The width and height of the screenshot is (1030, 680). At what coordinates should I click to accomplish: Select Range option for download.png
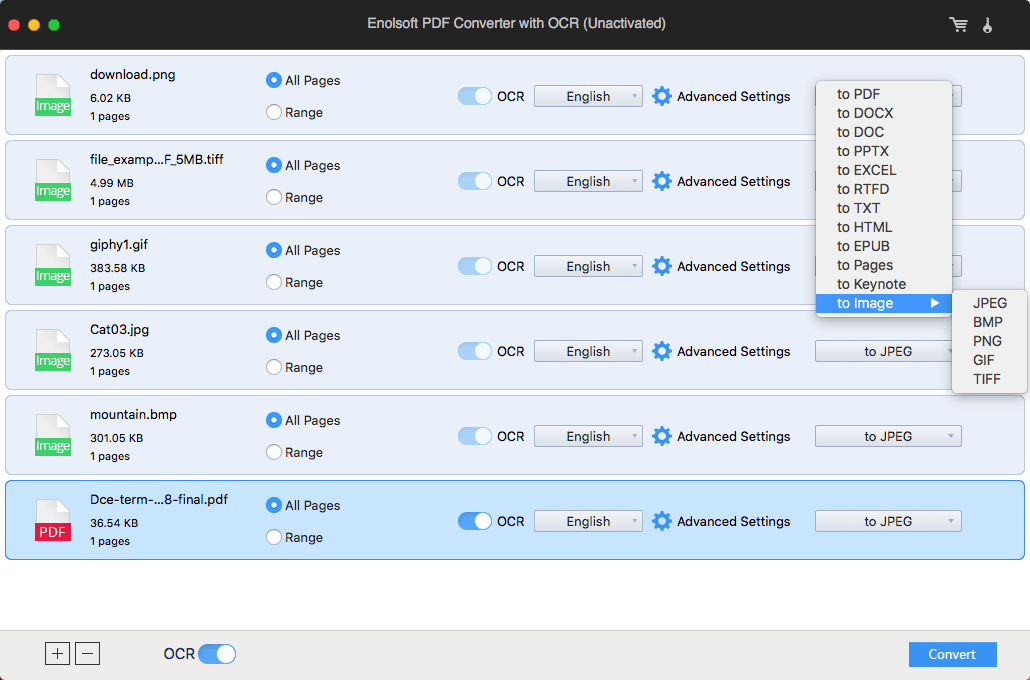tap(274, 112)
